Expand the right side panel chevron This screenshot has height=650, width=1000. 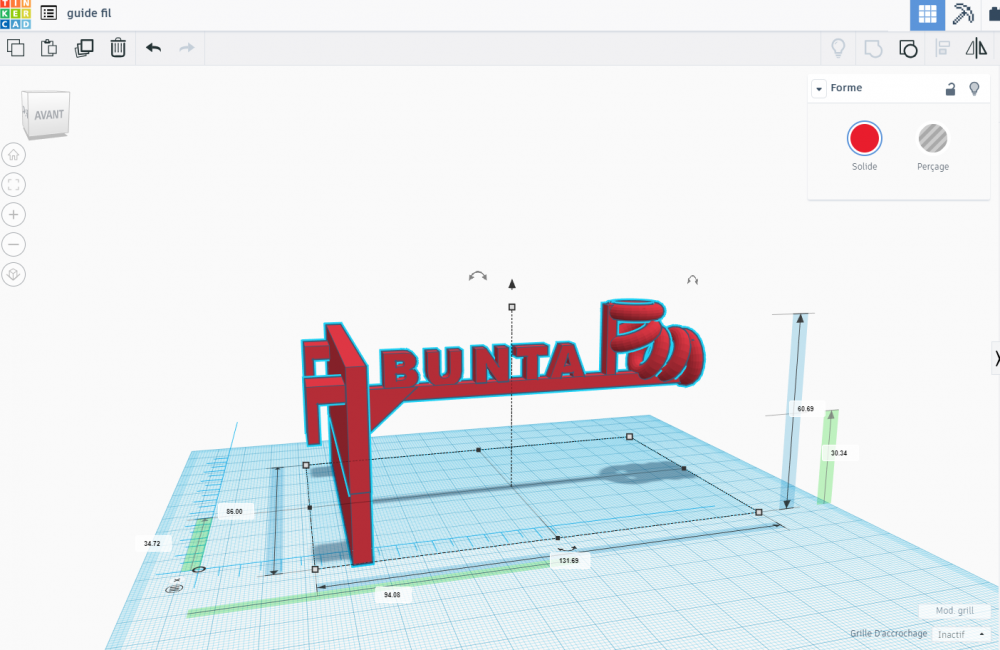tap(996, 358)
